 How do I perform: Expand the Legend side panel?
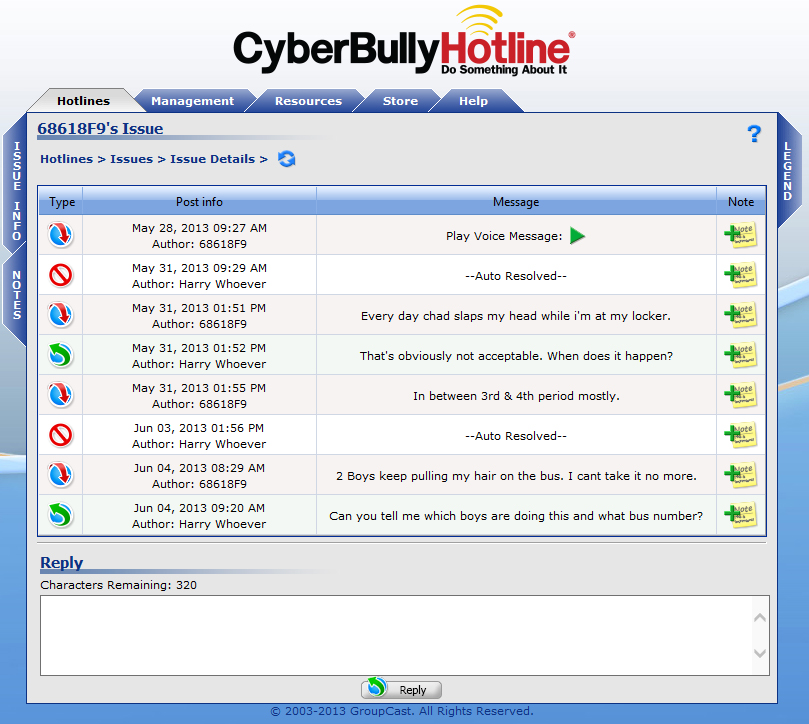(787, 171)
